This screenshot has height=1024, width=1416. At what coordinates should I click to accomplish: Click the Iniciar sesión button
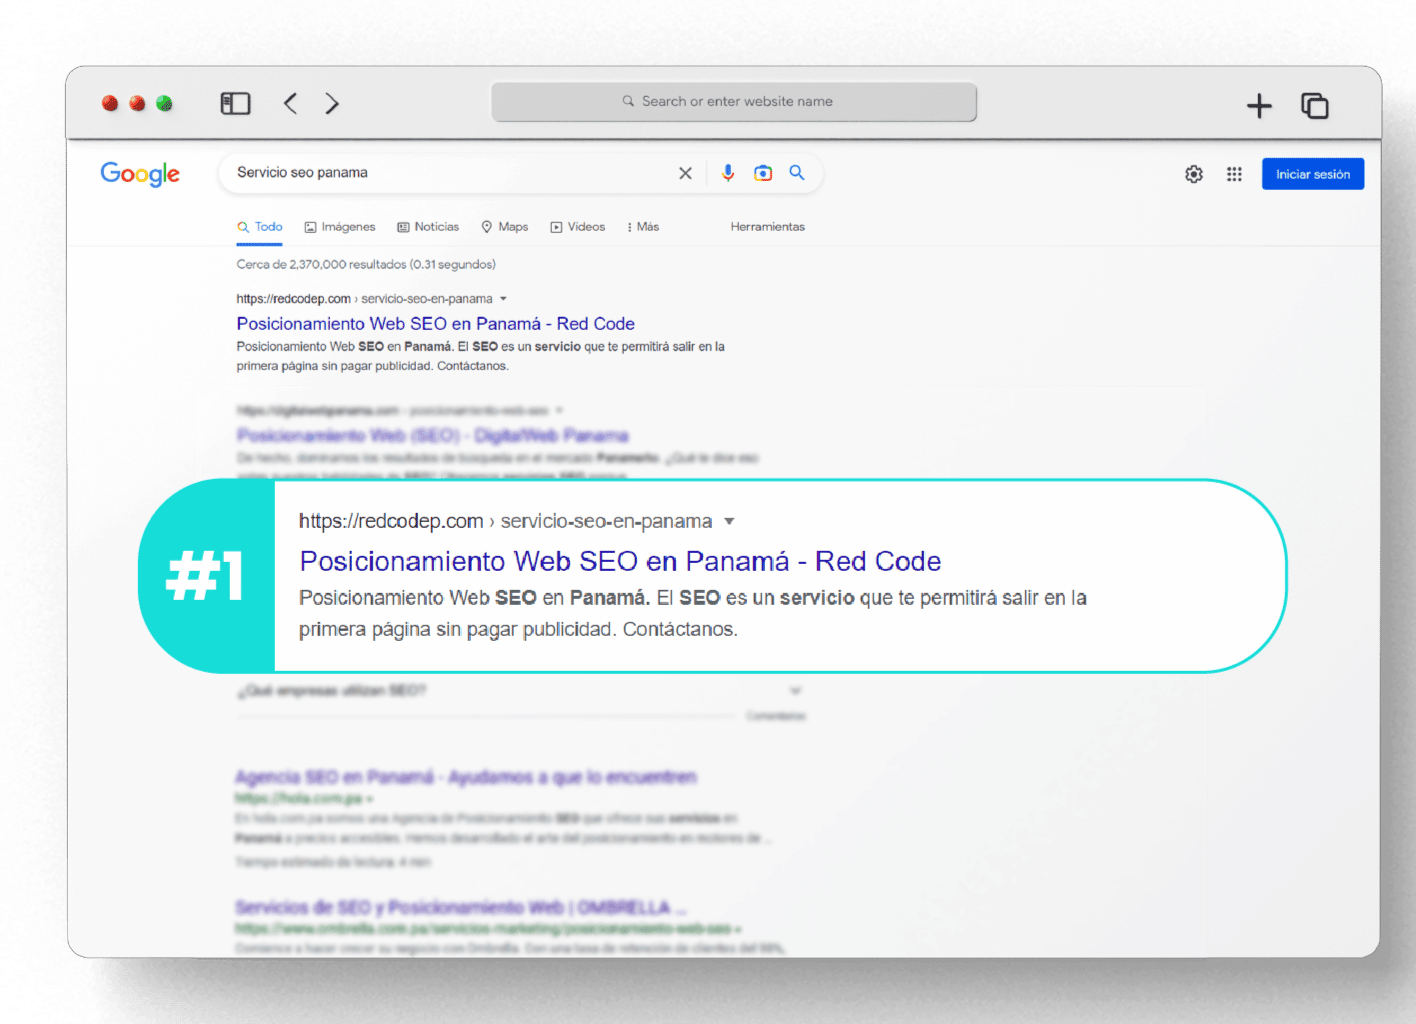click(x=1312, y=173)
